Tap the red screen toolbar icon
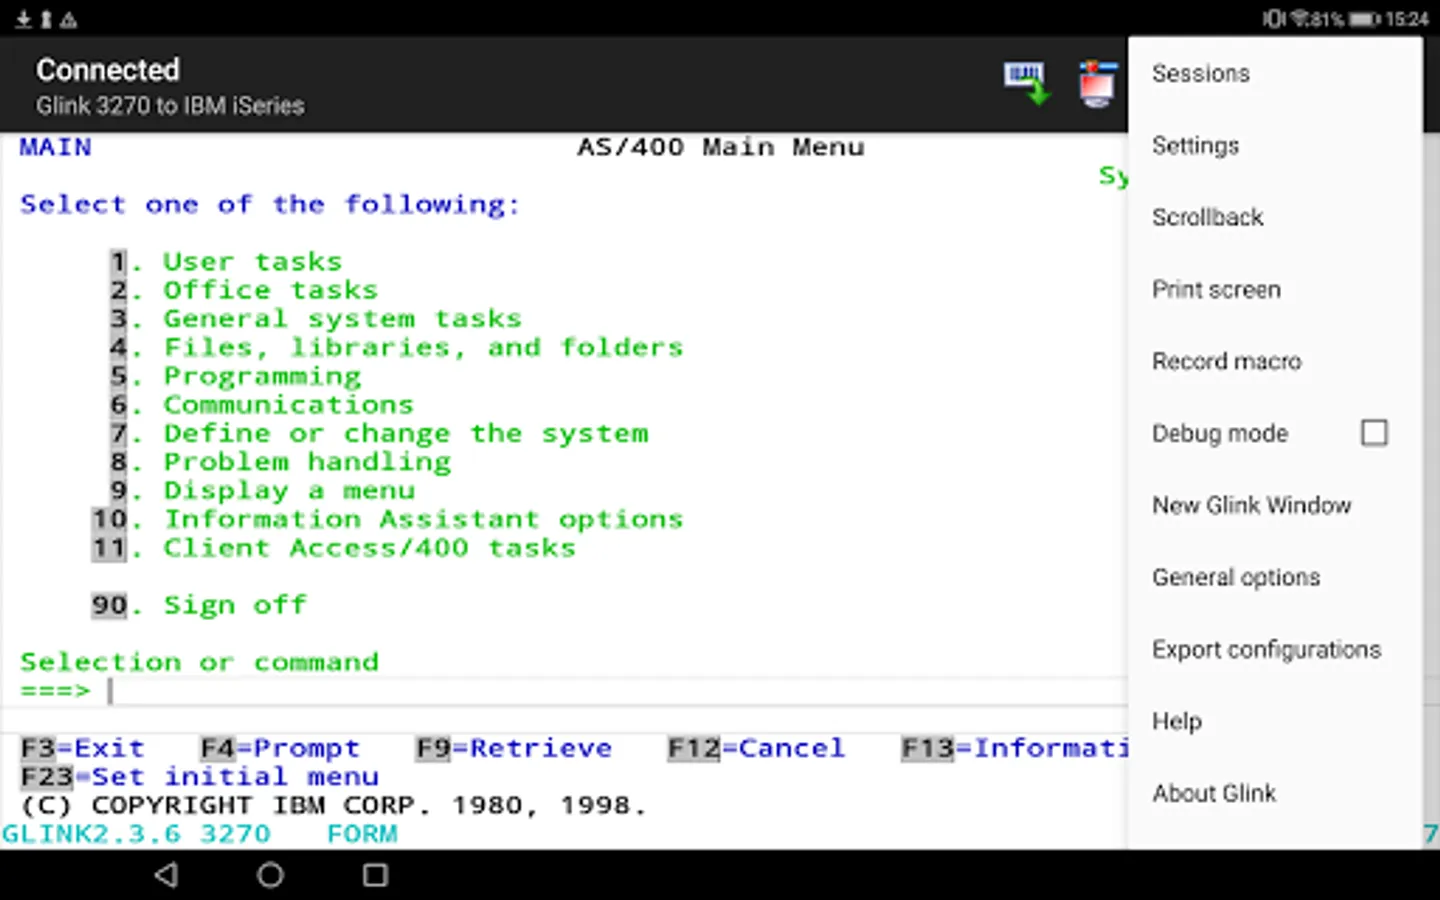Image resolution: width=1440 pixels, height=900 pixels. coord(1097,83)
